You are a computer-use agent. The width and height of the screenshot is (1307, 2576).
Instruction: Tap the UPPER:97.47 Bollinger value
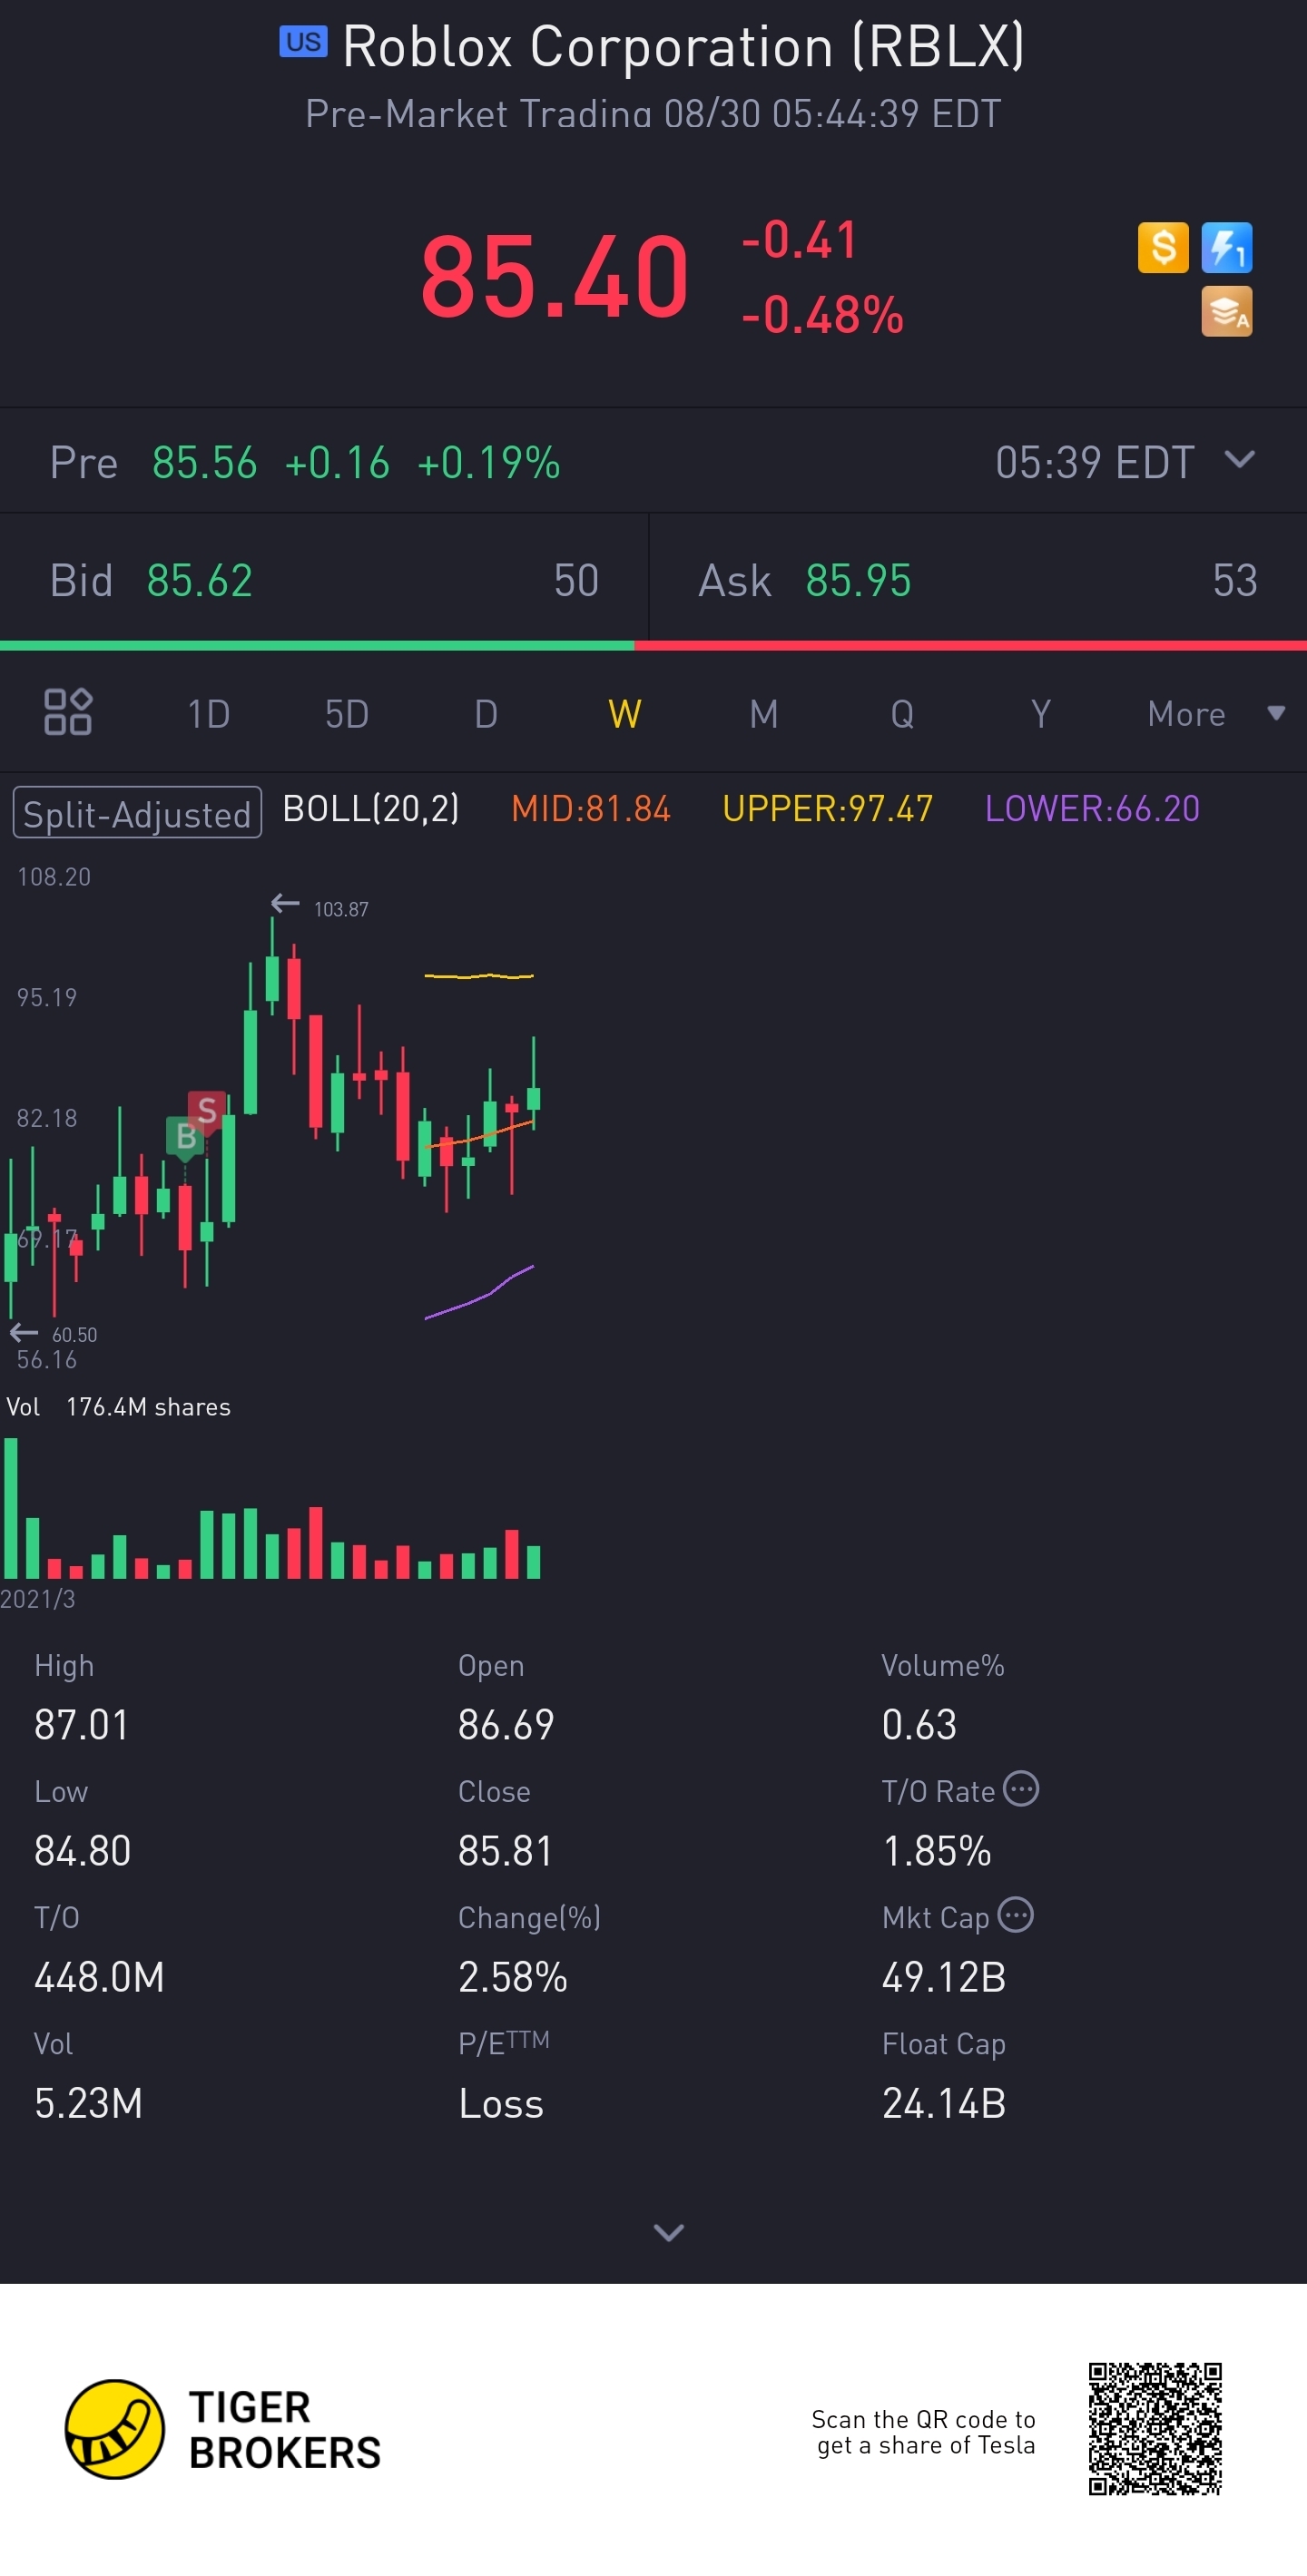click(828, 808)
